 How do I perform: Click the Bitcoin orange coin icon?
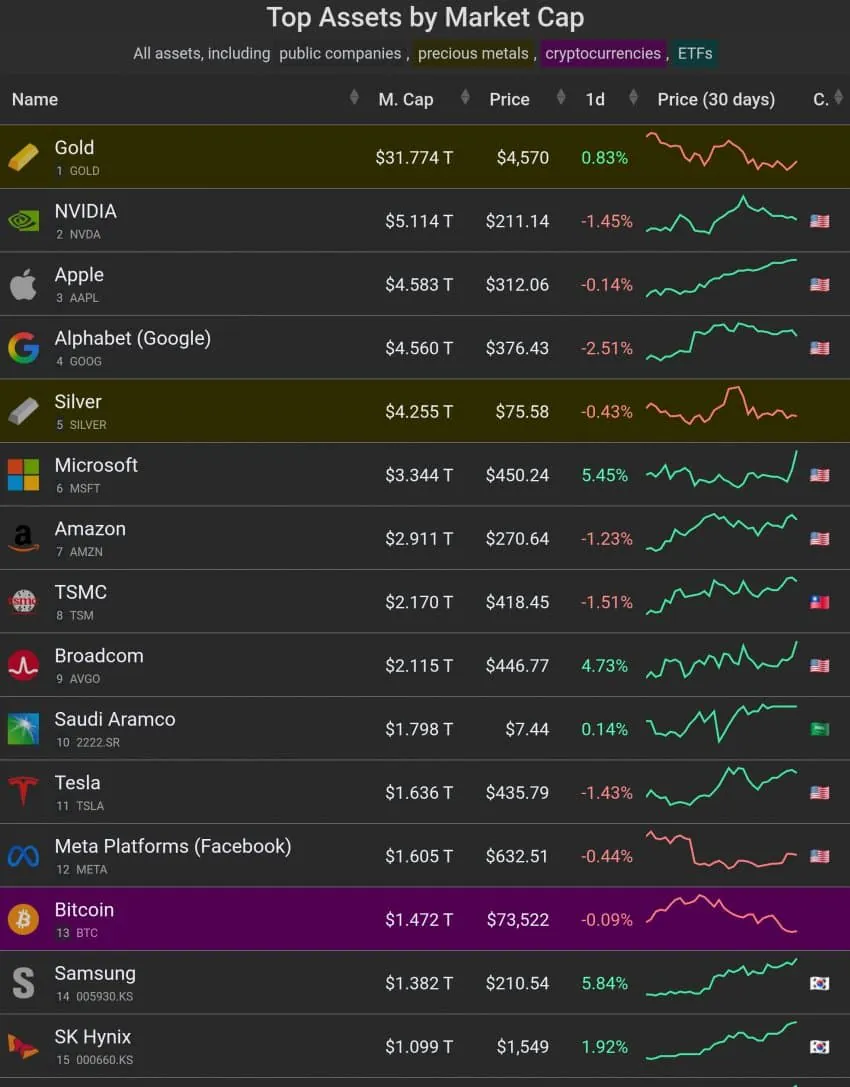tap(24, 920)
